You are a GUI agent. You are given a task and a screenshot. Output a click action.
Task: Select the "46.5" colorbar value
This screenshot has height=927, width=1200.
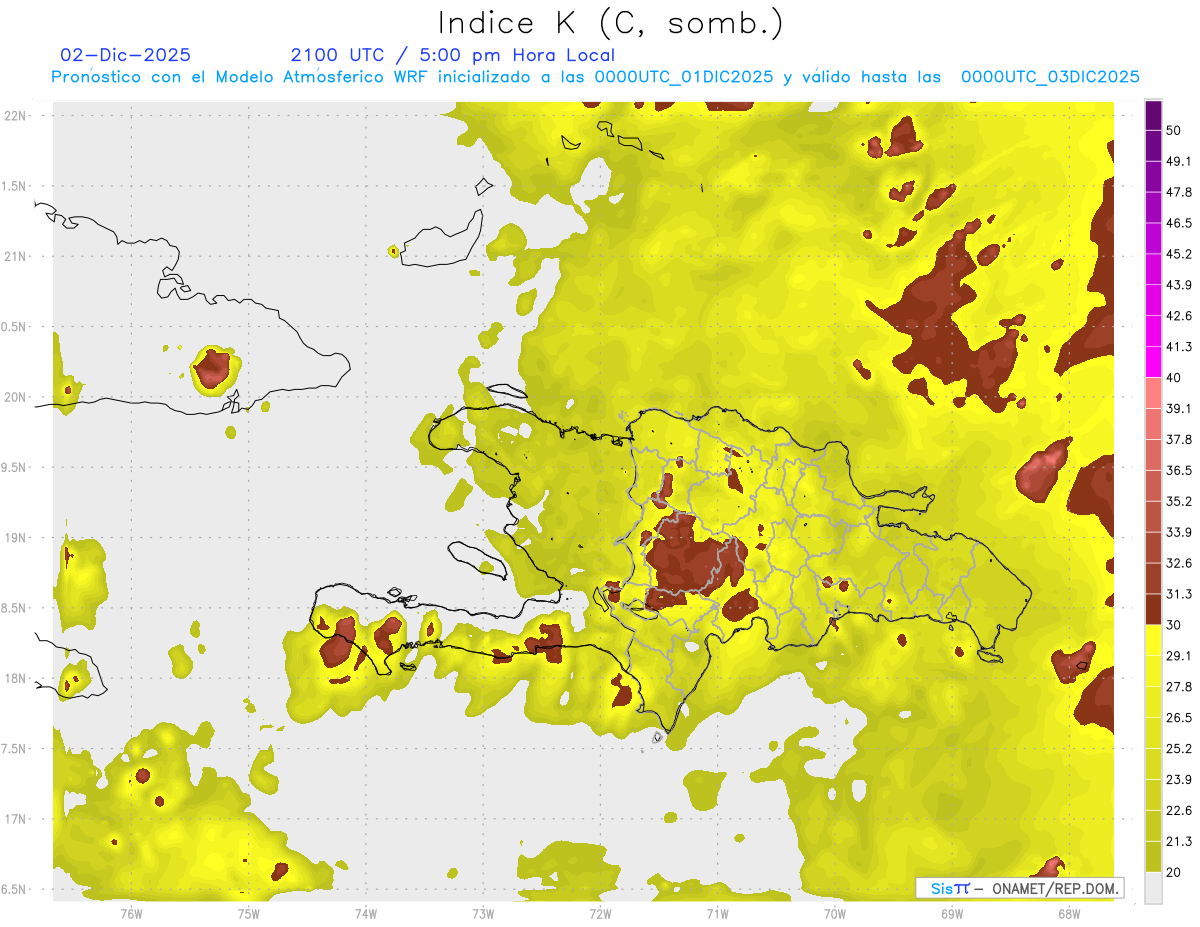1179,223
